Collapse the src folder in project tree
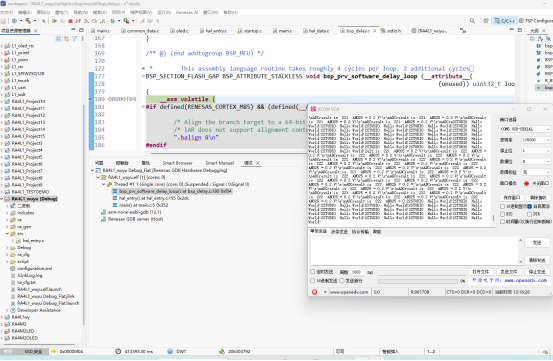 (x=7, y=234)
